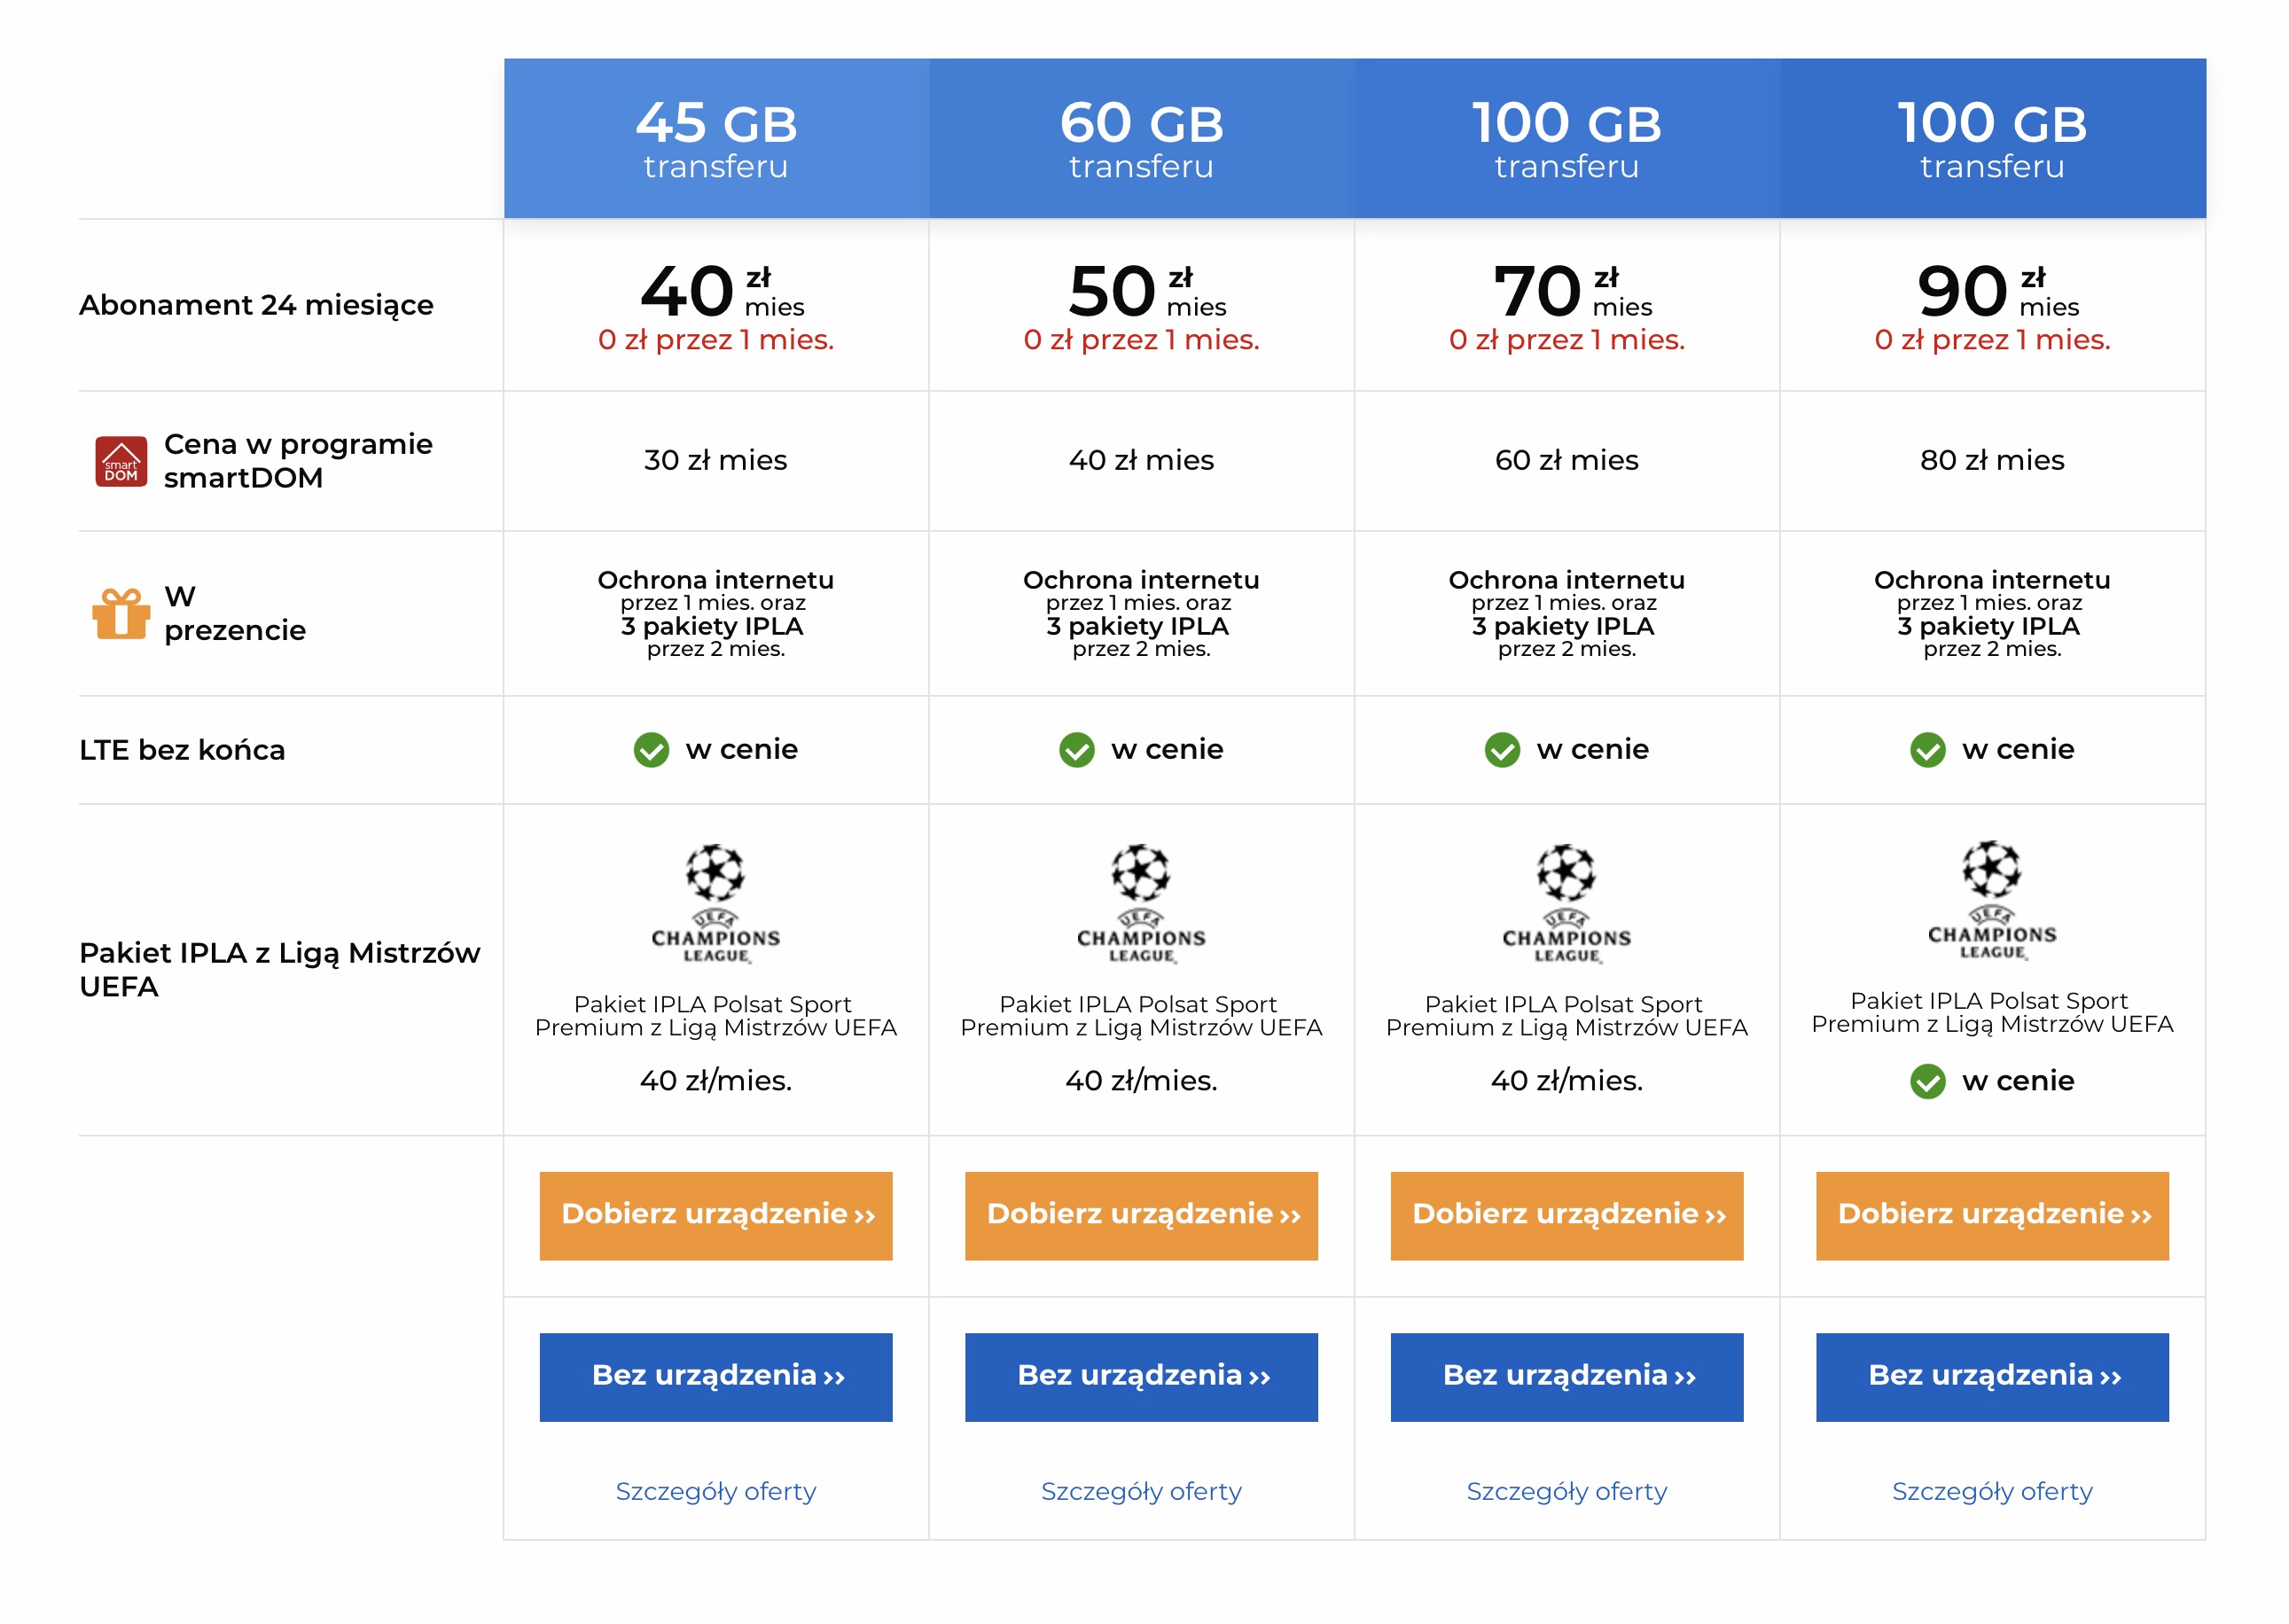Click Champions League logo in 45 GB column
The height and width of the screenshot is (1624, 2289).
pos(715,904)
